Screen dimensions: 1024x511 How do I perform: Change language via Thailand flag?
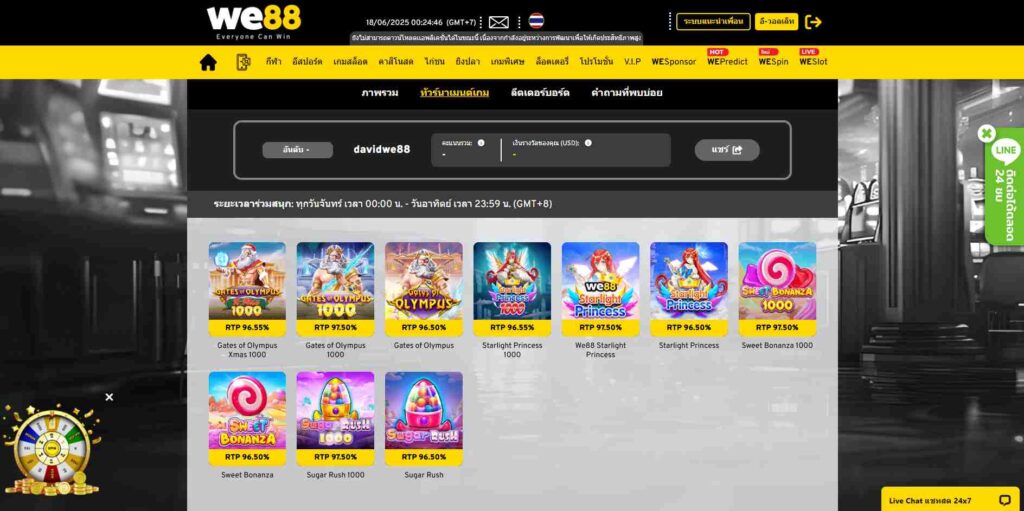(536, 21)
